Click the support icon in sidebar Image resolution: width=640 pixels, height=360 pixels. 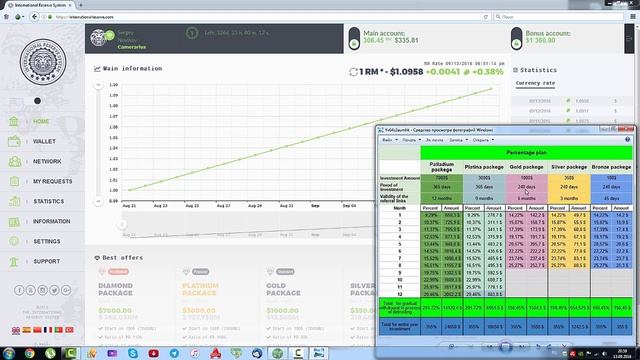[x=14, y=261]
